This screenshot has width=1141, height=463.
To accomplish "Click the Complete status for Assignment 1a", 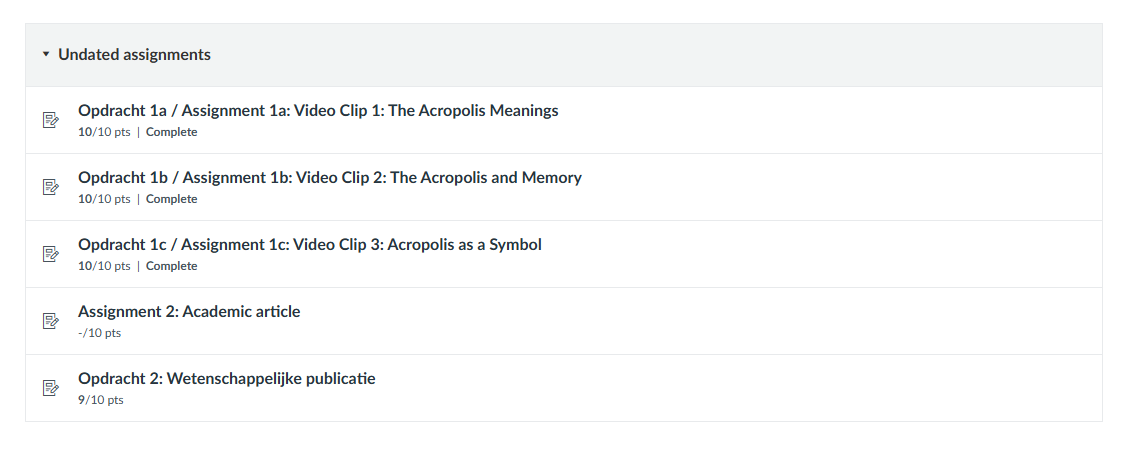I will (171, 132).
